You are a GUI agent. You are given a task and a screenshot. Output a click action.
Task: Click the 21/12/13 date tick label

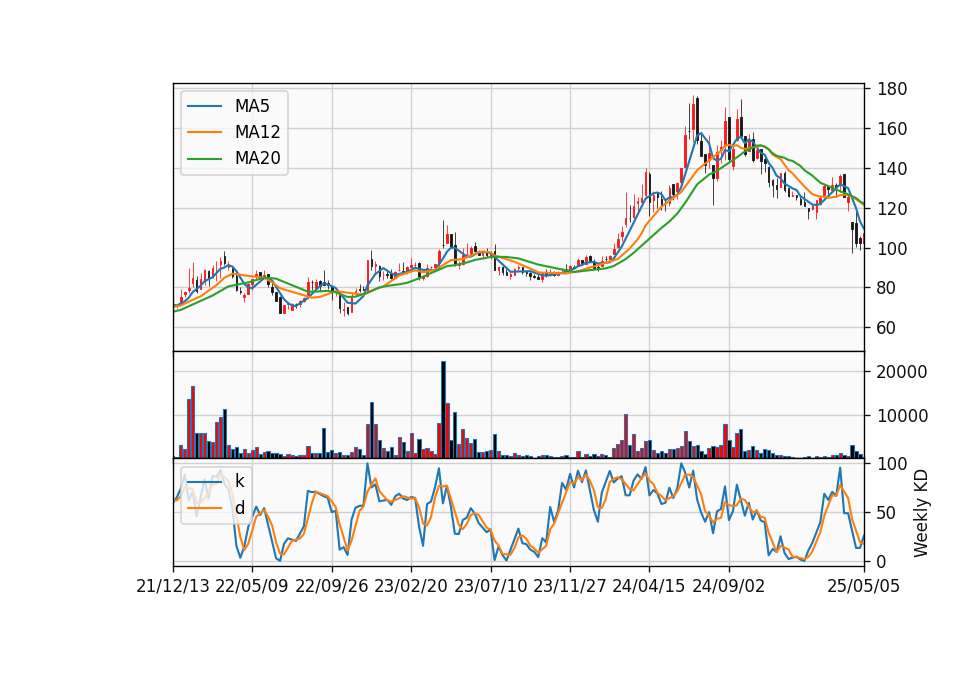(x=173, y=587)
